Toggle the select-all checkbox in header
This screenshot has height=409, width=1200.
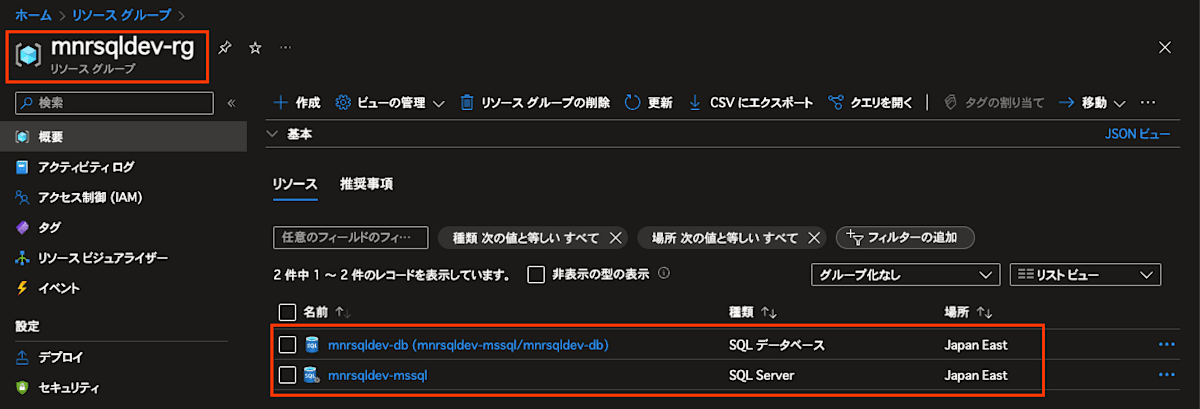tap(287, 312)
